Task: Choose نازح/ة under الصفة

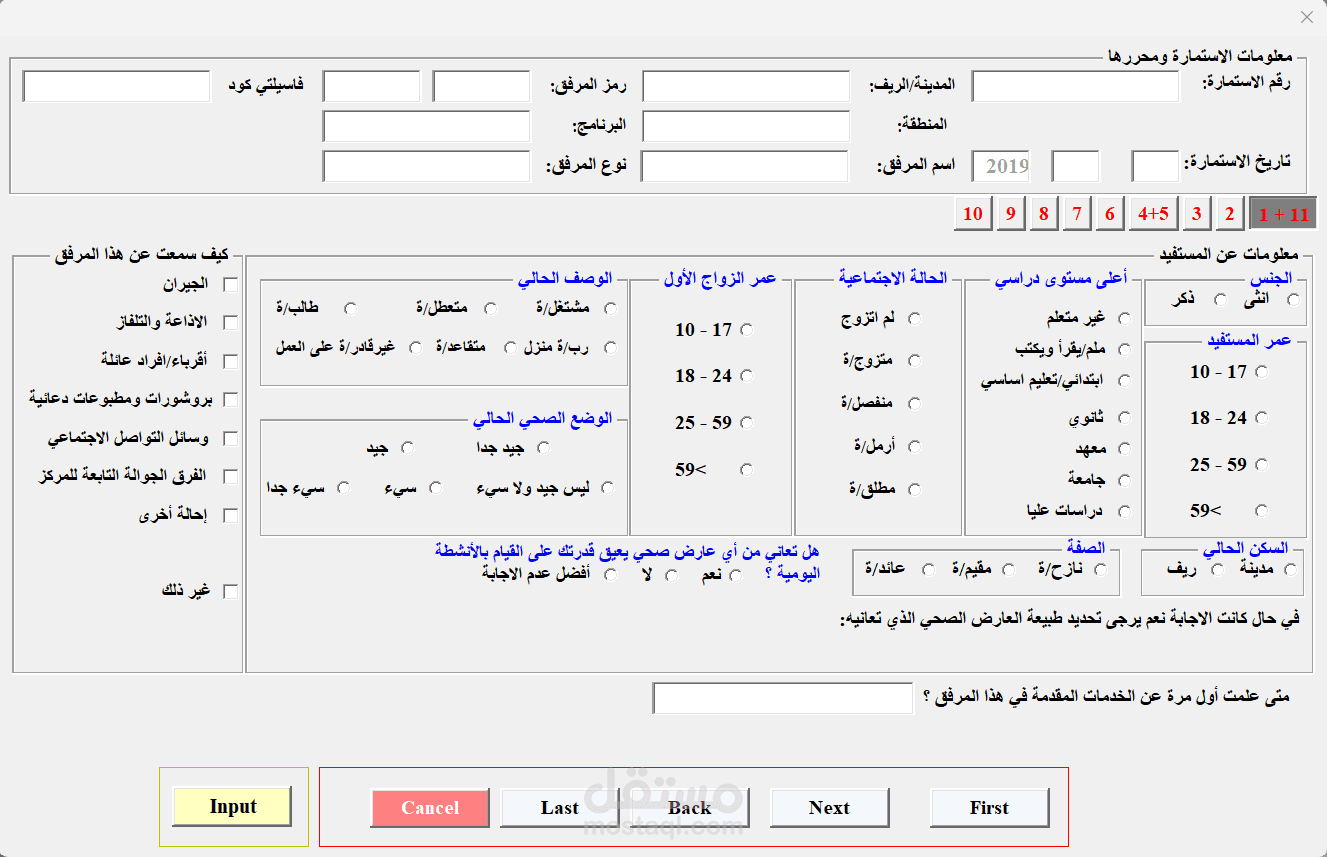Action: (1101, 569)
